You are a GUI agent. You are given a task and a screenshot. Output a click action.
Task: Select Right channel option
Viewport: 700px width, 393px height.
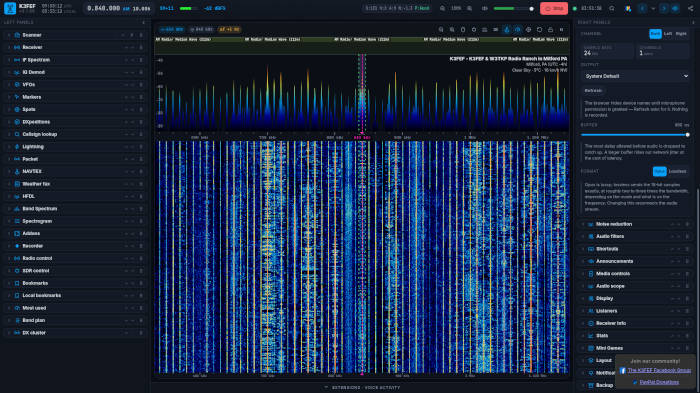(681, 34)
